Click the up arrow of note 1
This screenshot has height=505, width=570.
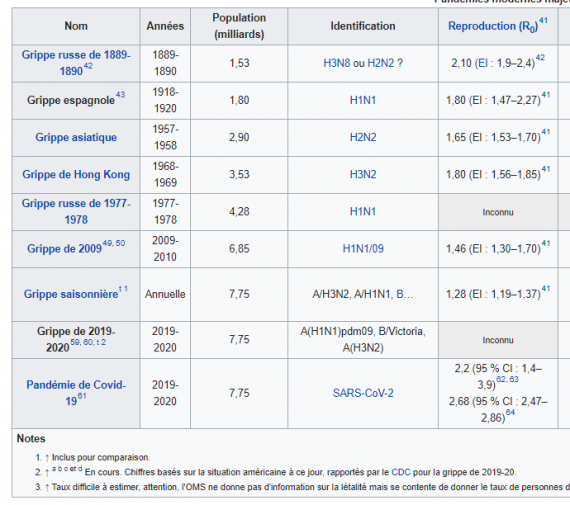47,458
